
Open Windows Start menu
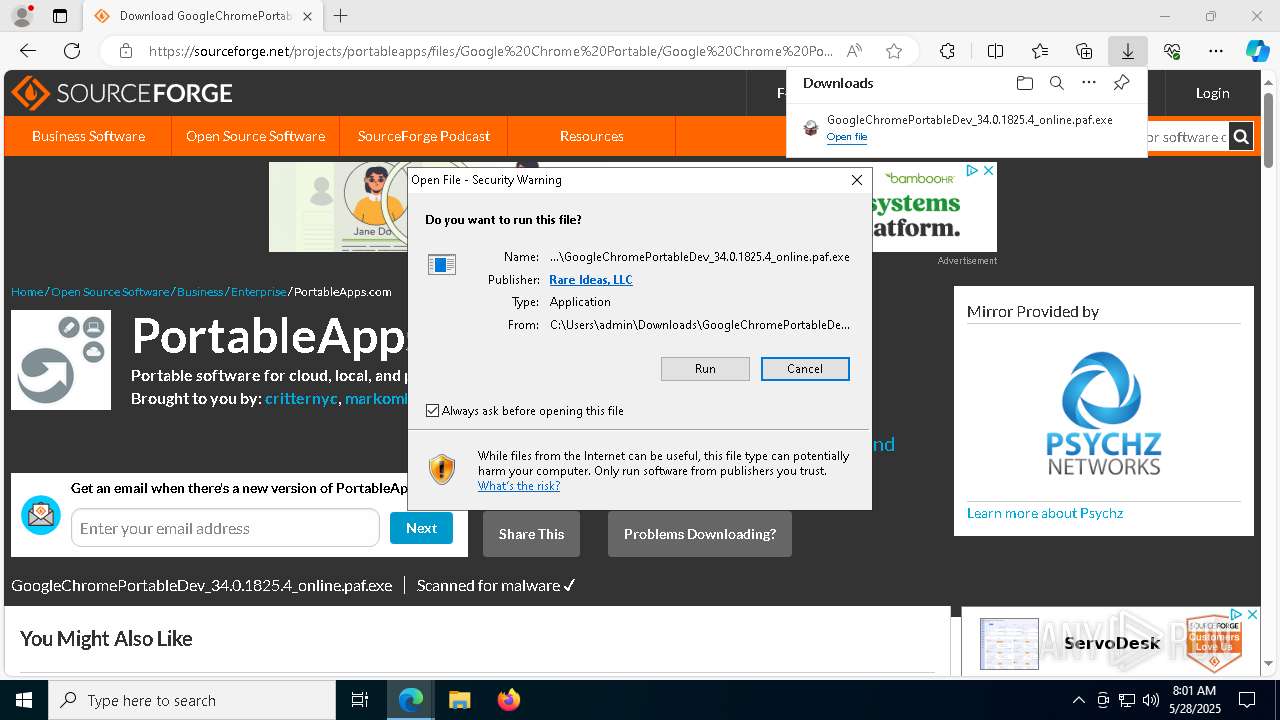(24, 700)
